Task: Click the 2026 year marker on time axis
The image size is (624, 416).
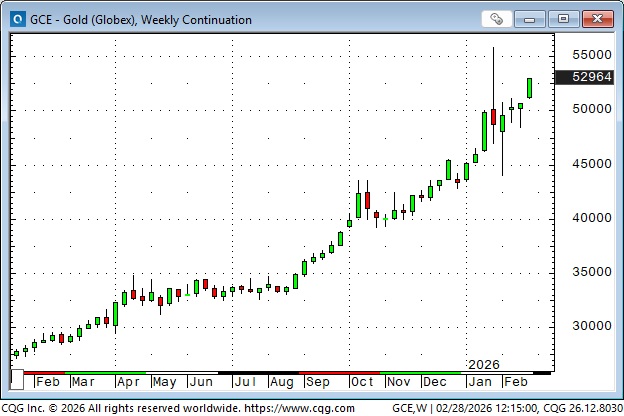Action: coord(483,364)
